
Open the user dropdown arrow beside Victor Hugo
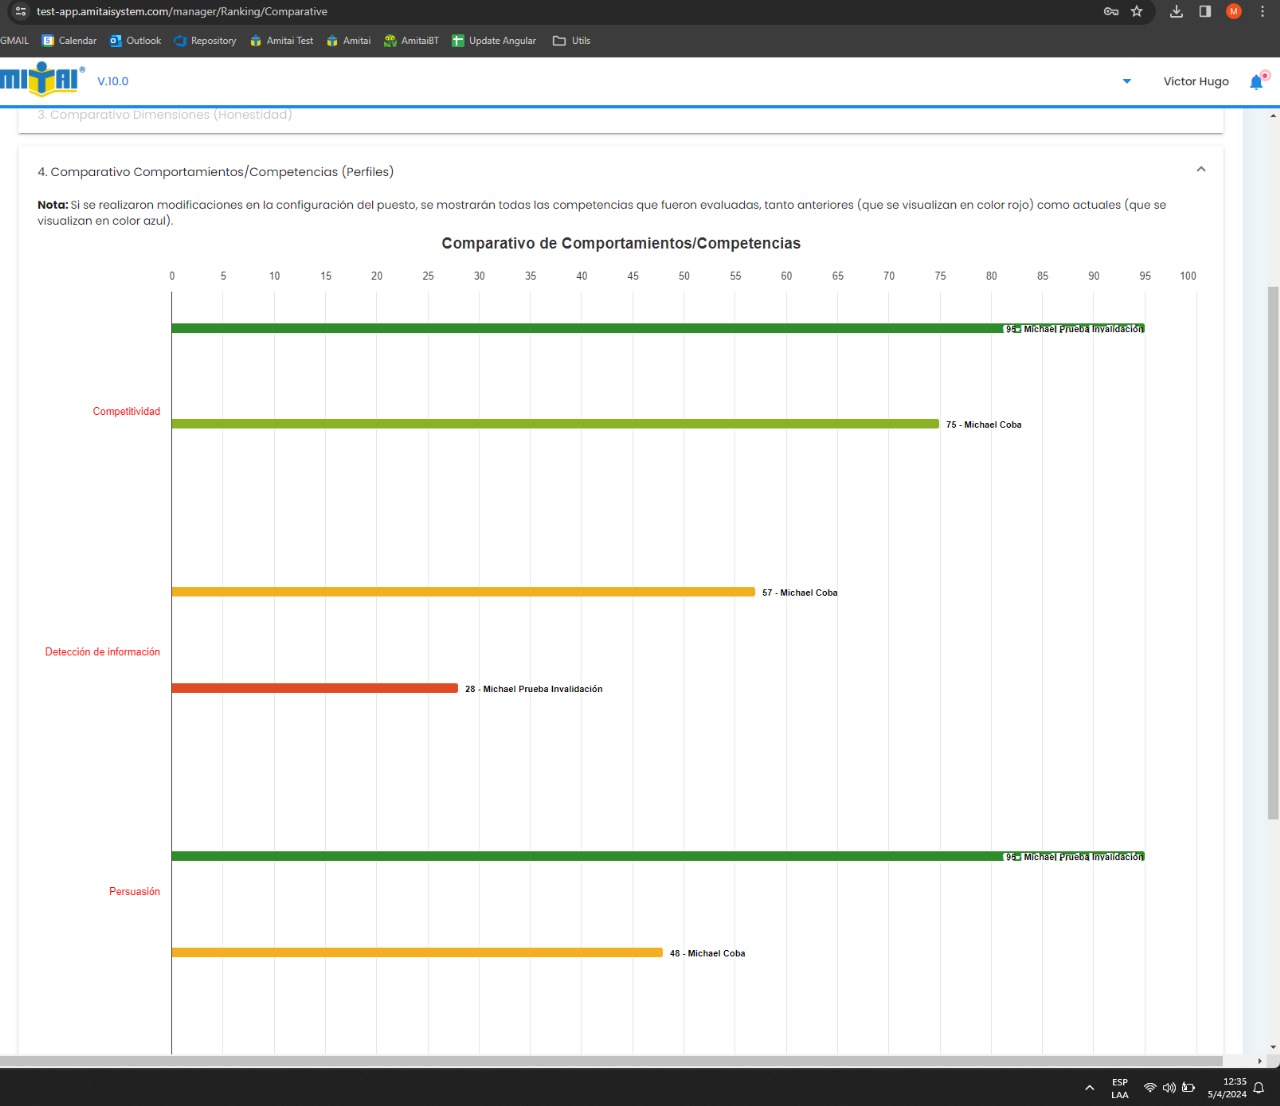(x=1127, y=82)
